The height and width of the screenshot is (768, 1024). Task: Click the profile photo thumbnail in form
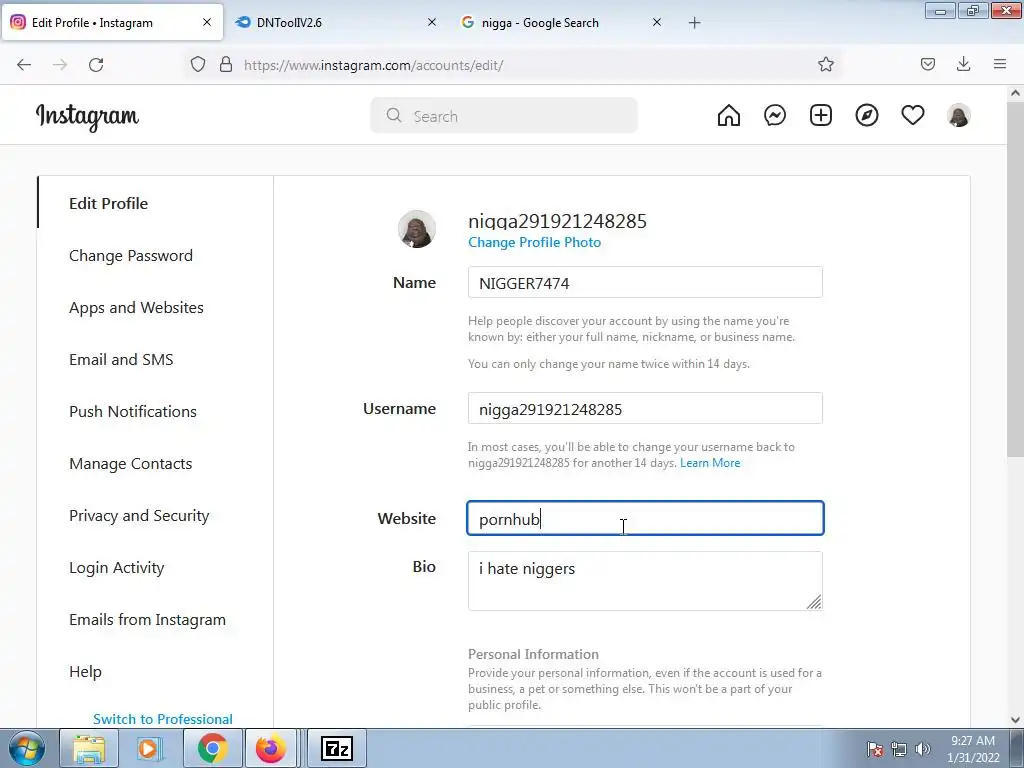(x=417, y=229)
